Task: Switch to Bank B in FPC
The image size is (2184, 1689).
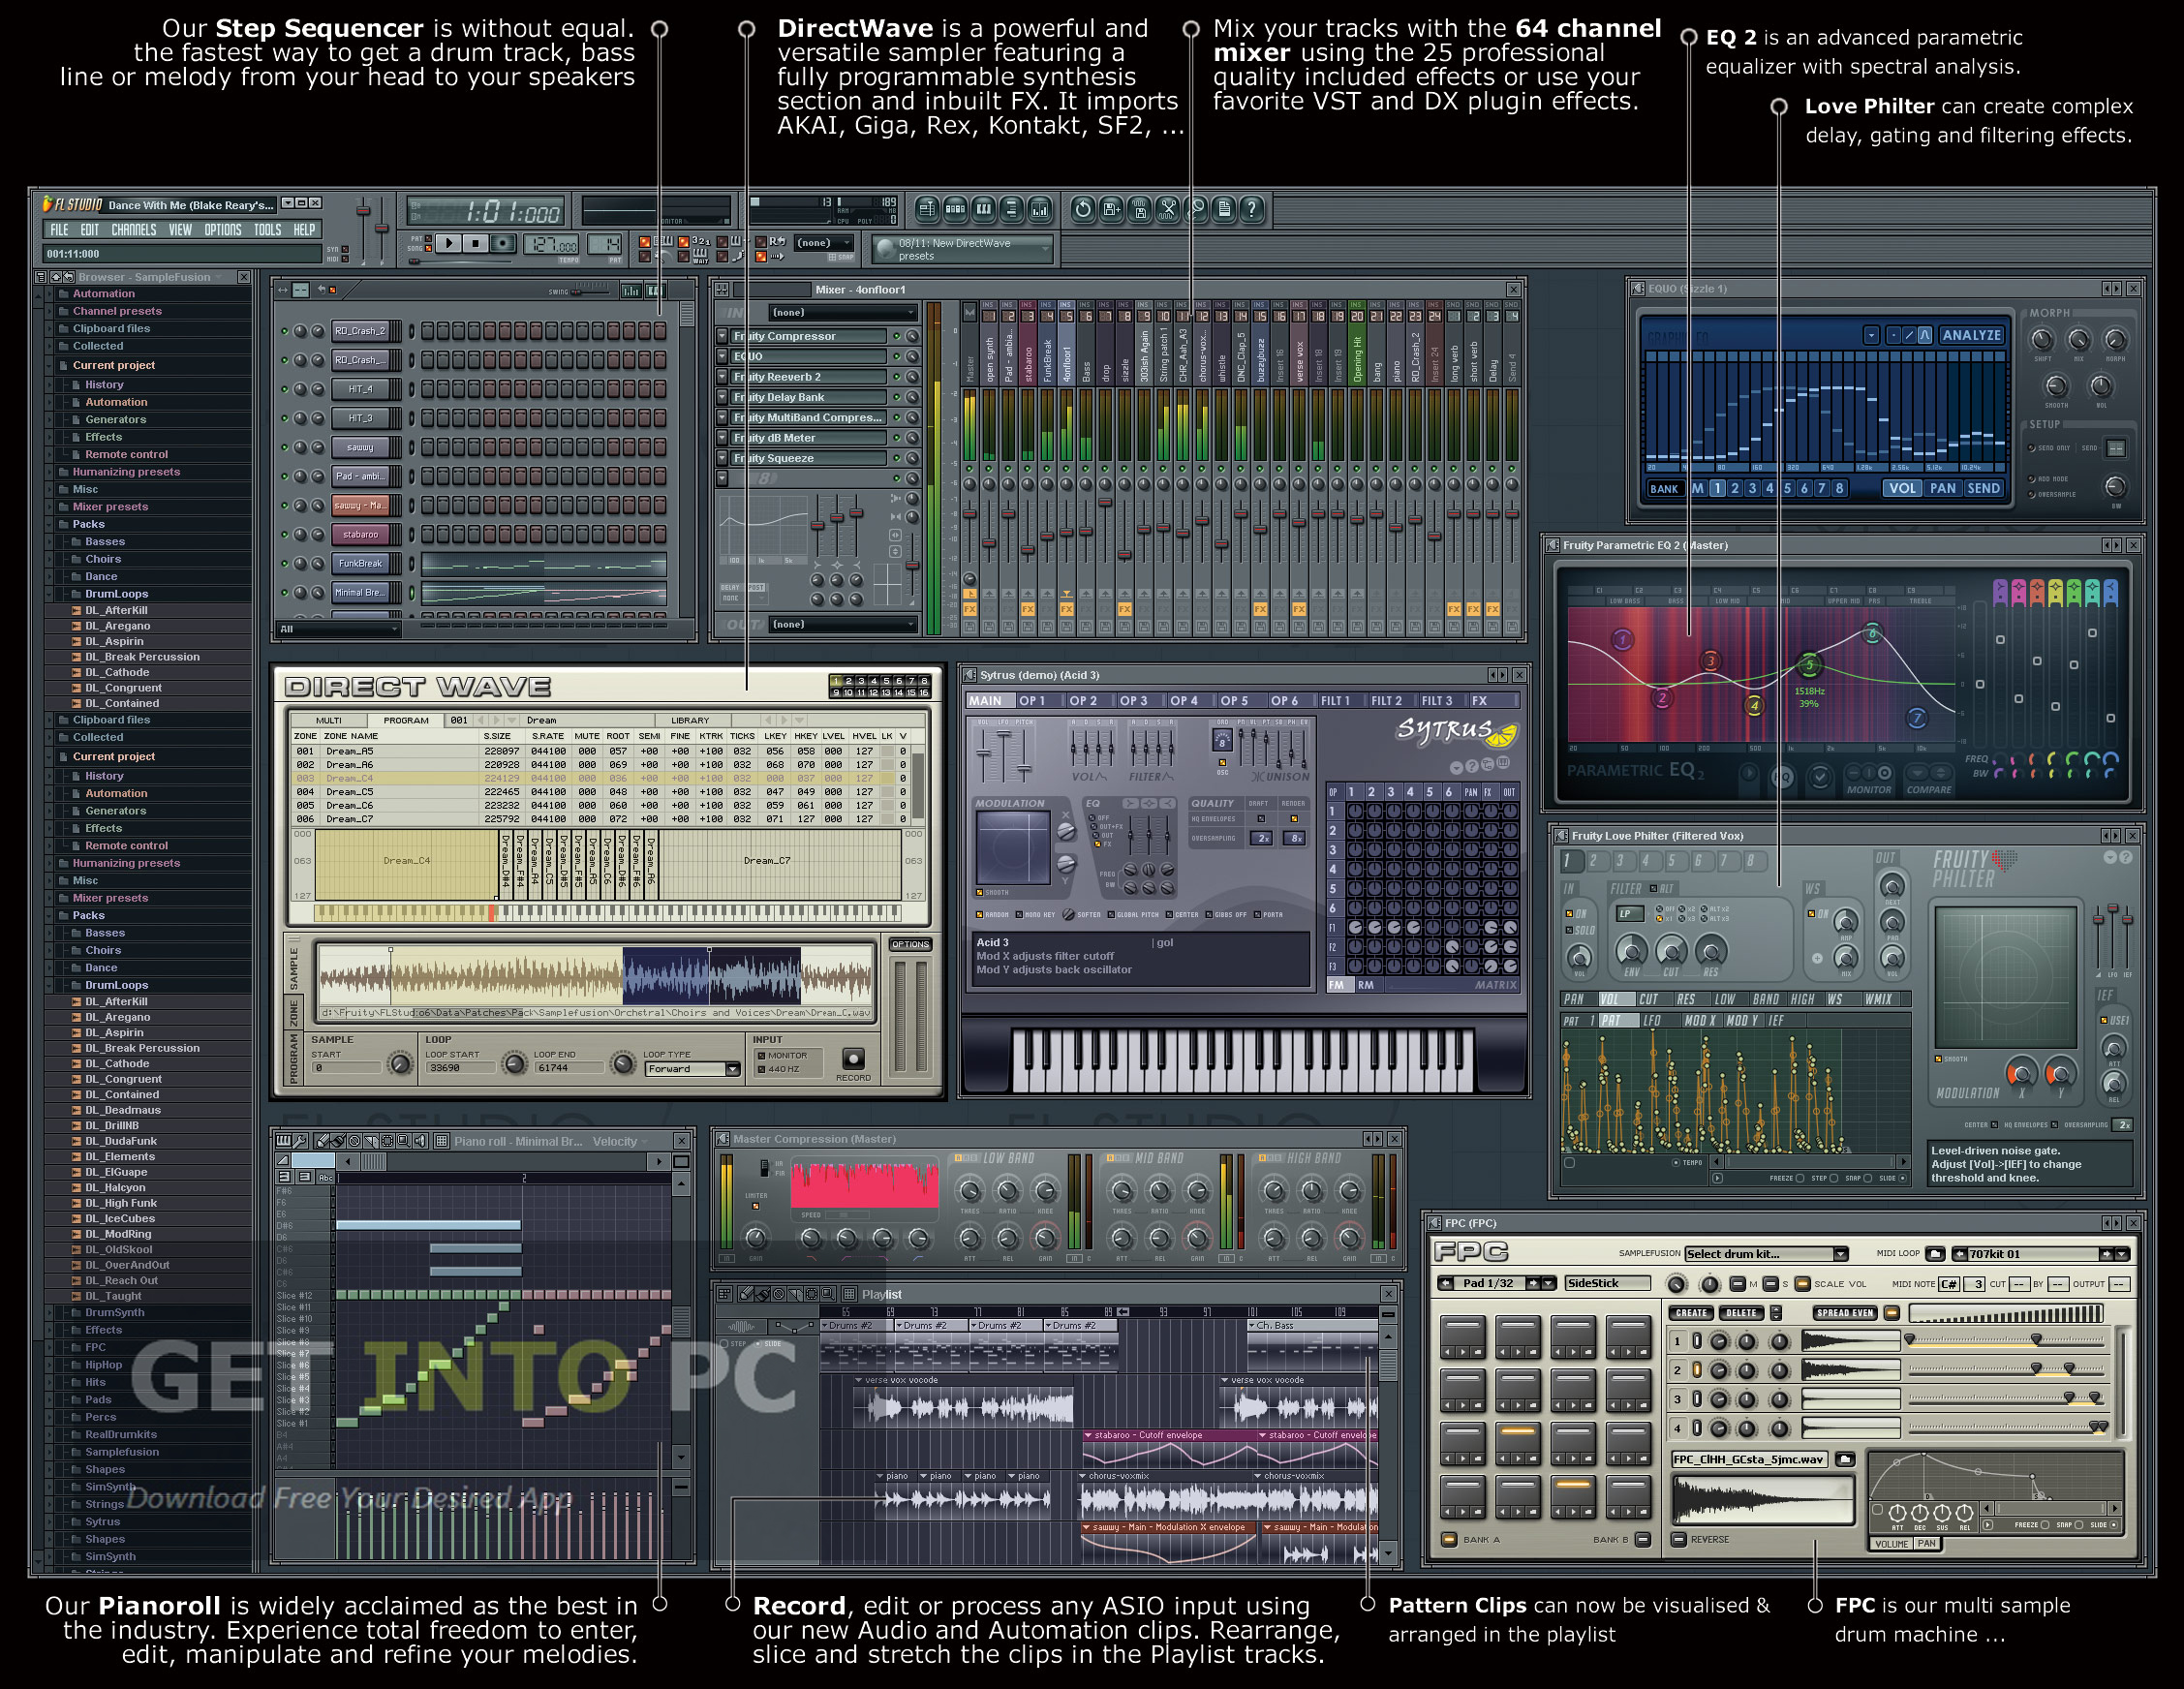Action: coord(1642,1539)
